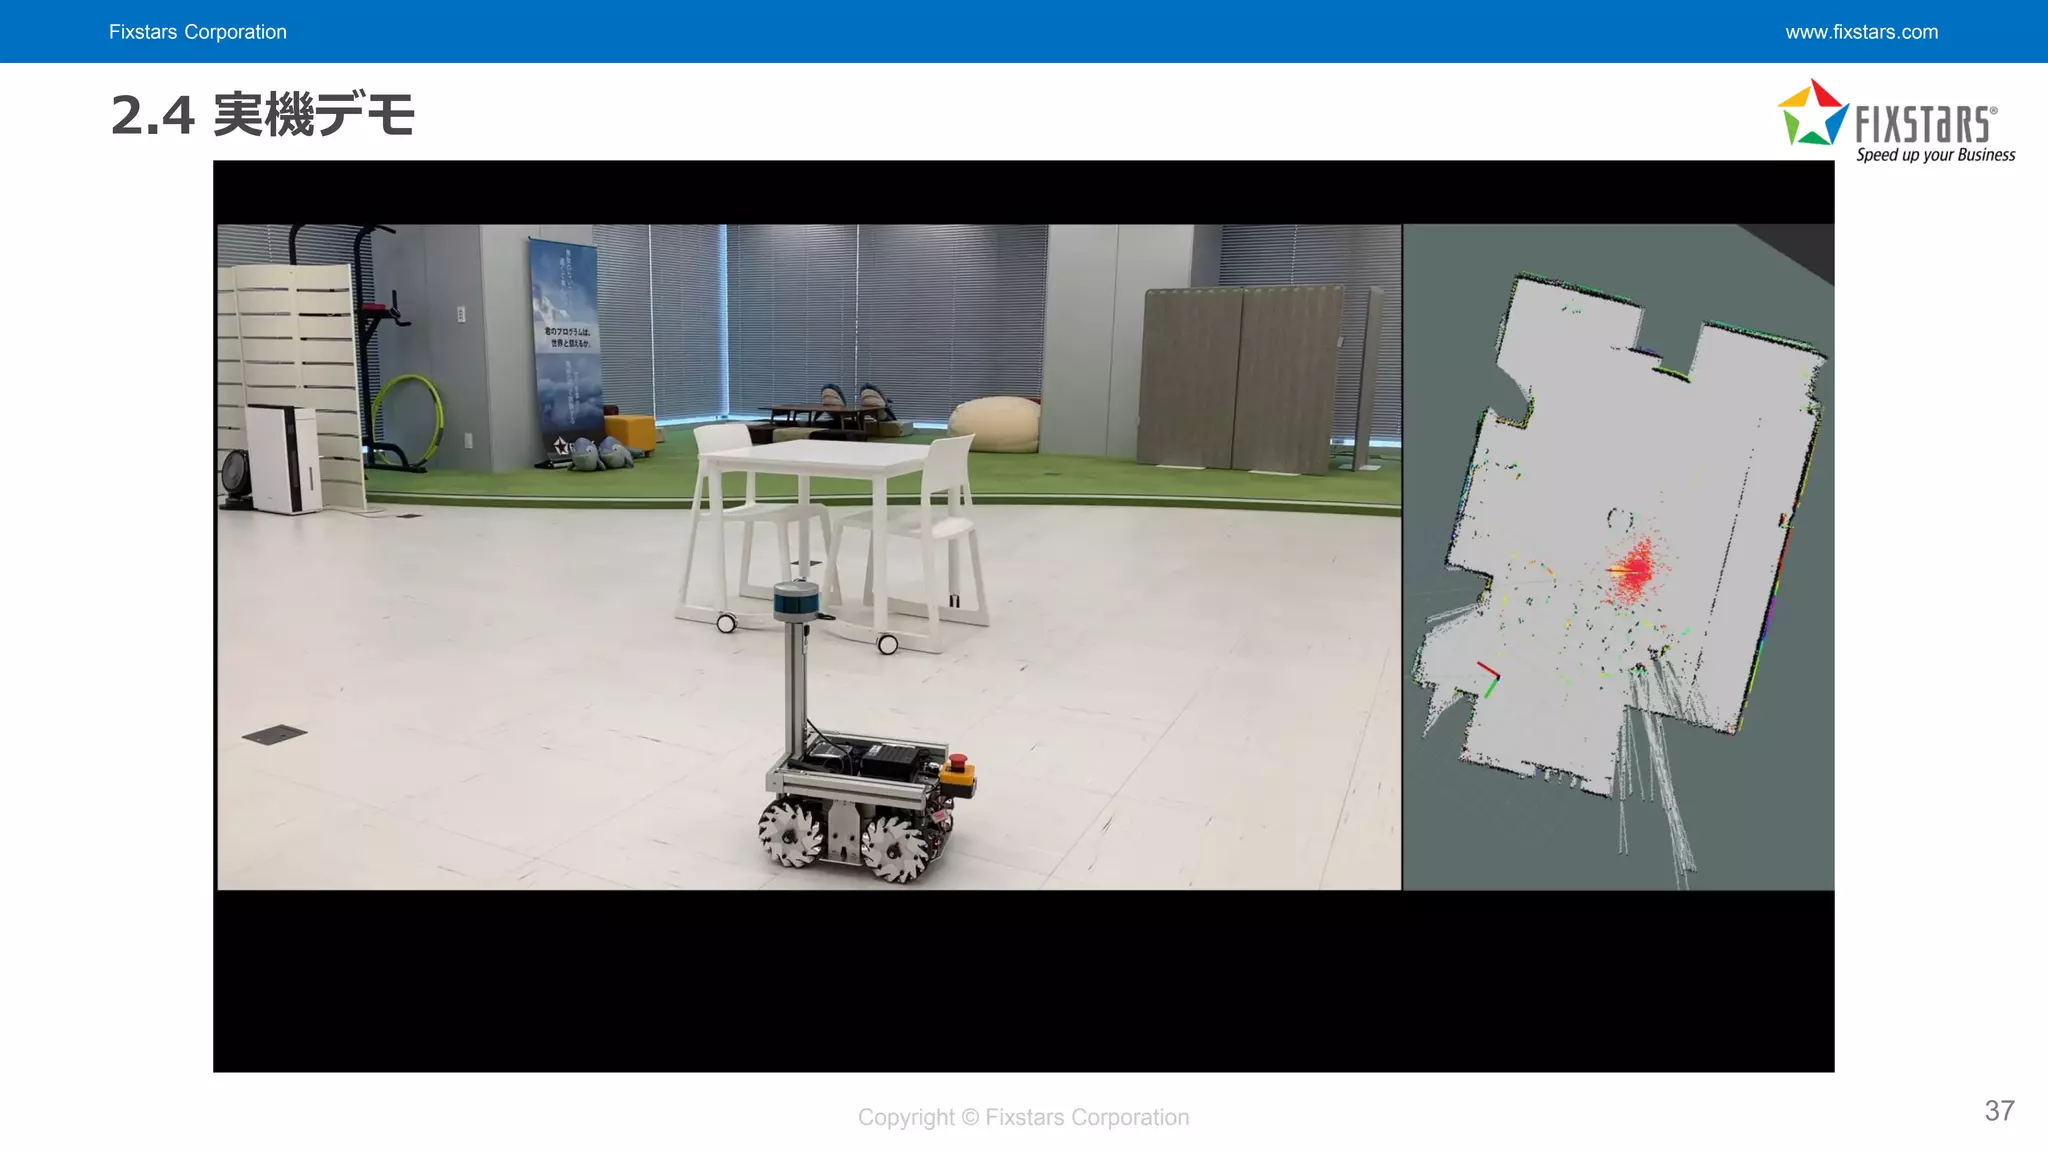The image size is (2048, 1152).
Task: Click the mecanum wheel robot in video
Action: tap(858, 790)
